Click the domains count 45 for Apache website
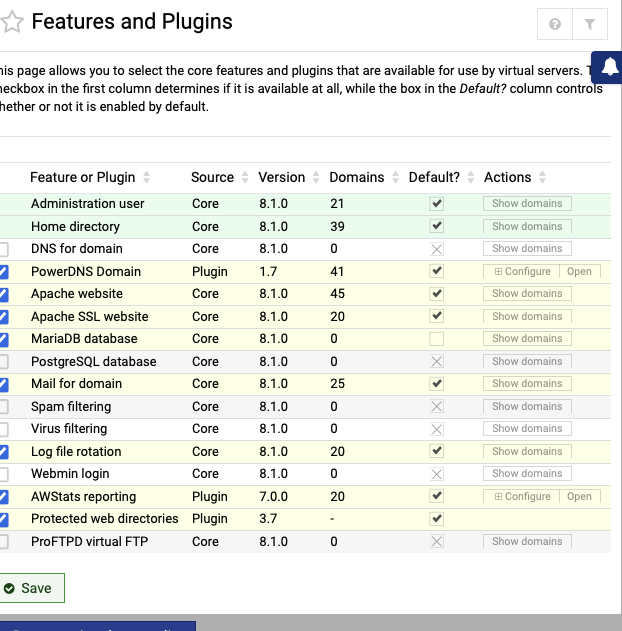622x631 pixels. coord(338,294)
